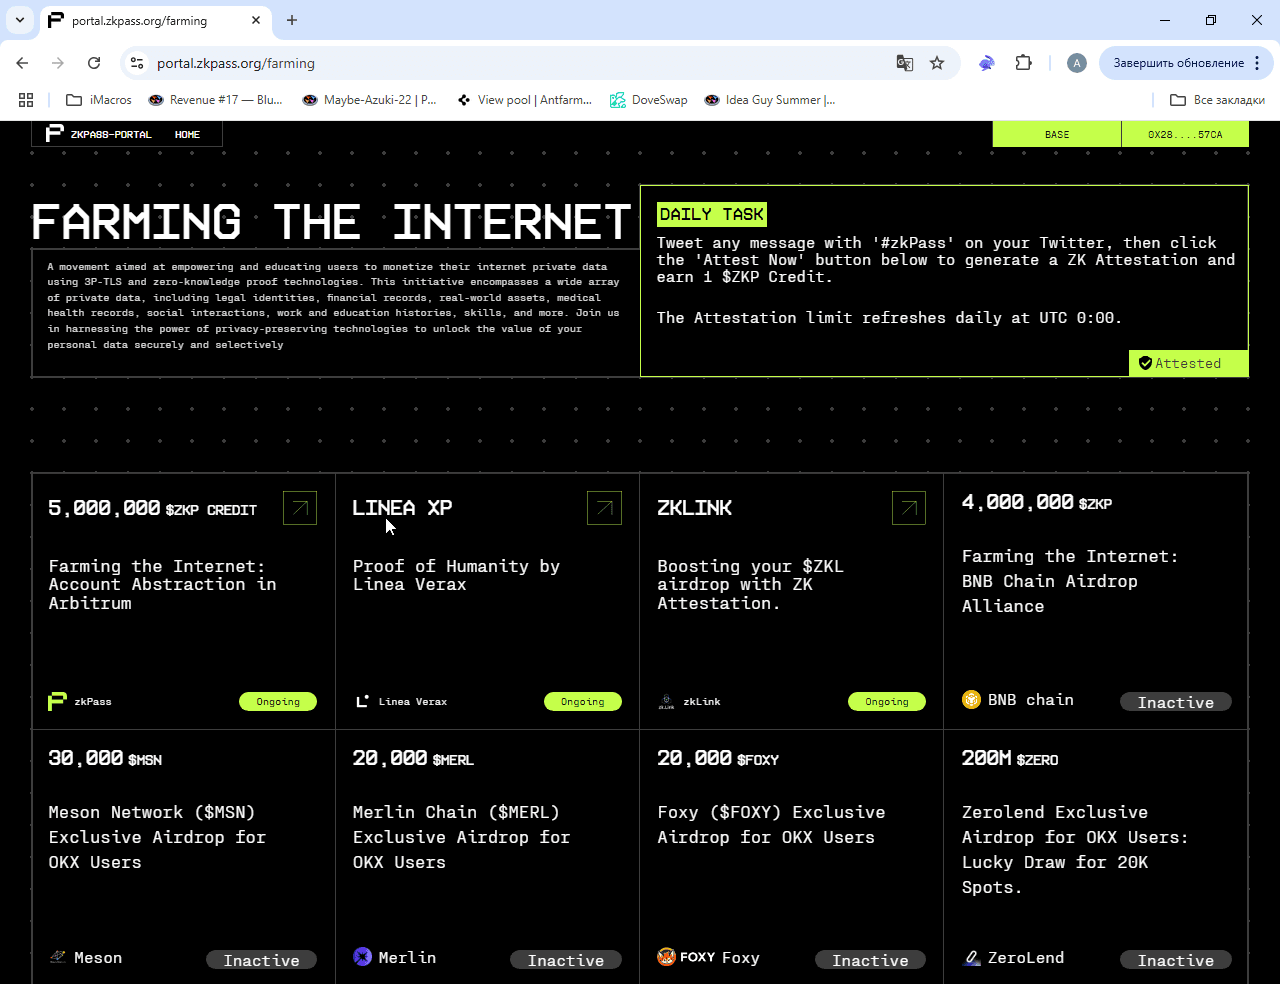Open Boosting your $ZKL airdrop text
The width and height of the screenshot is (1280, 984).
750,585
